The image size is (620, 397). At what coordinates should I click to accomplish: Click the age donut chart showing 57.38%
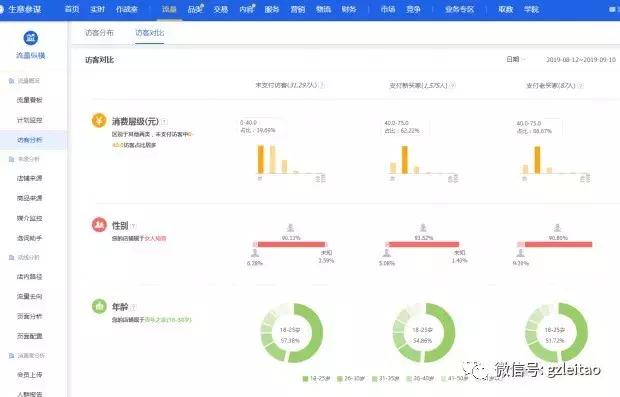tap(291, 333)
